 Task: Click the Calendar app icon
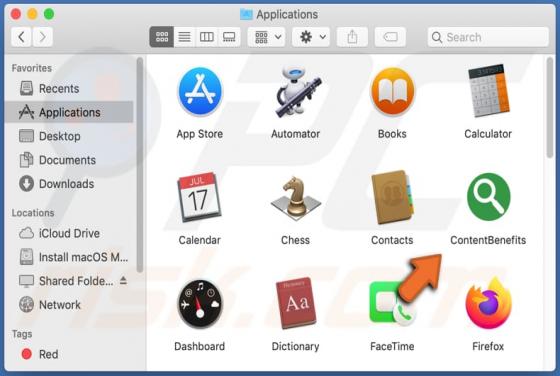199,197
